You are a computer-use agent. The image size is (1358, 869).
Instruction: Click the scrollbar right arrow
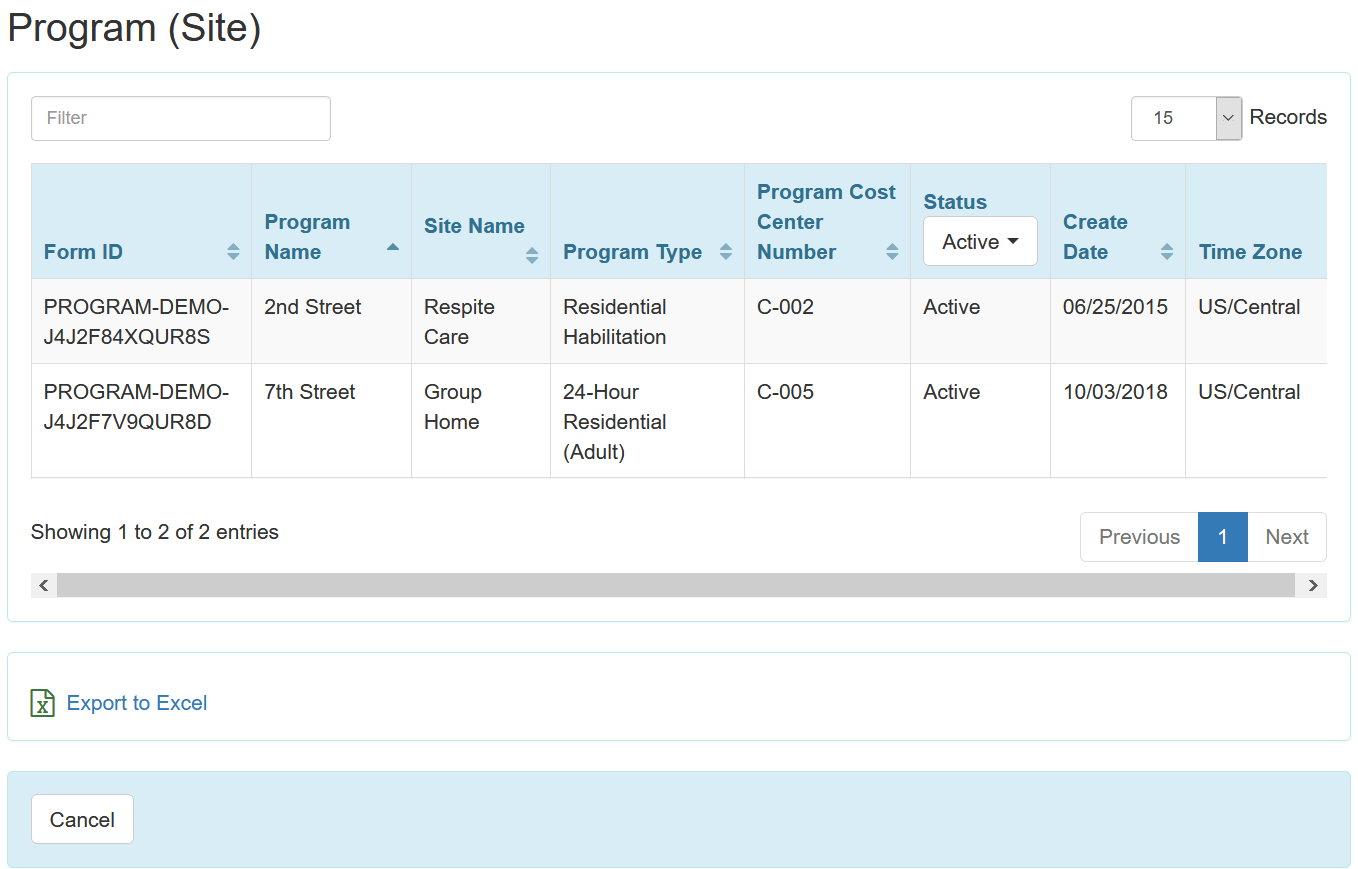coord(1312,585)
